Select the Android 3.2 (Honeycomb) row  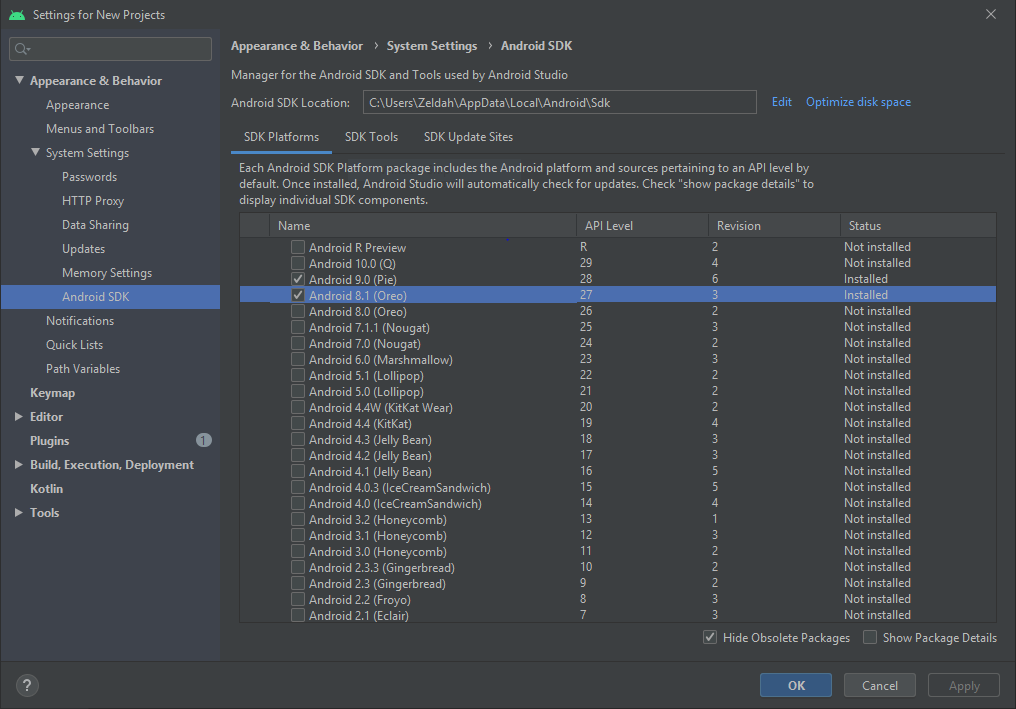click(x=618, y=520)
